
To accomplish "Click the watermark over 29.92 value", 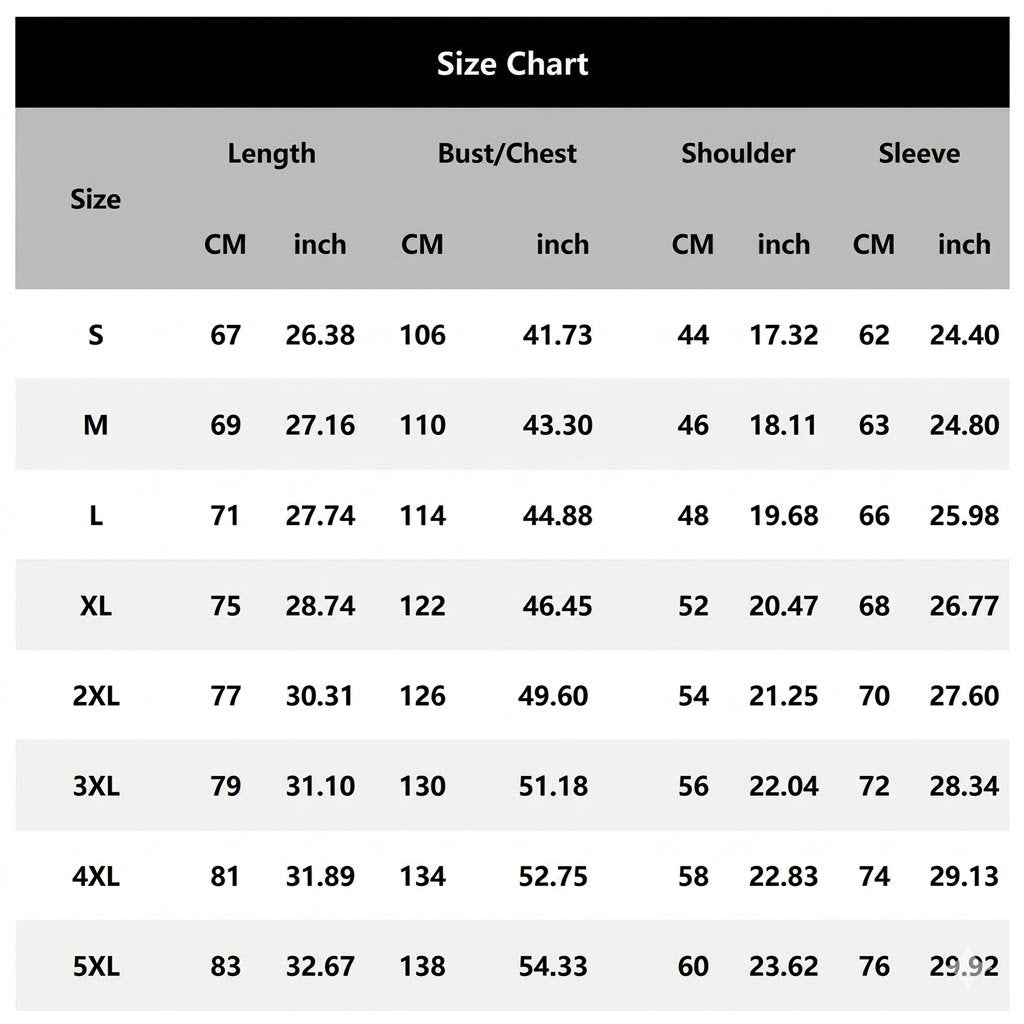I will [967, 966].
